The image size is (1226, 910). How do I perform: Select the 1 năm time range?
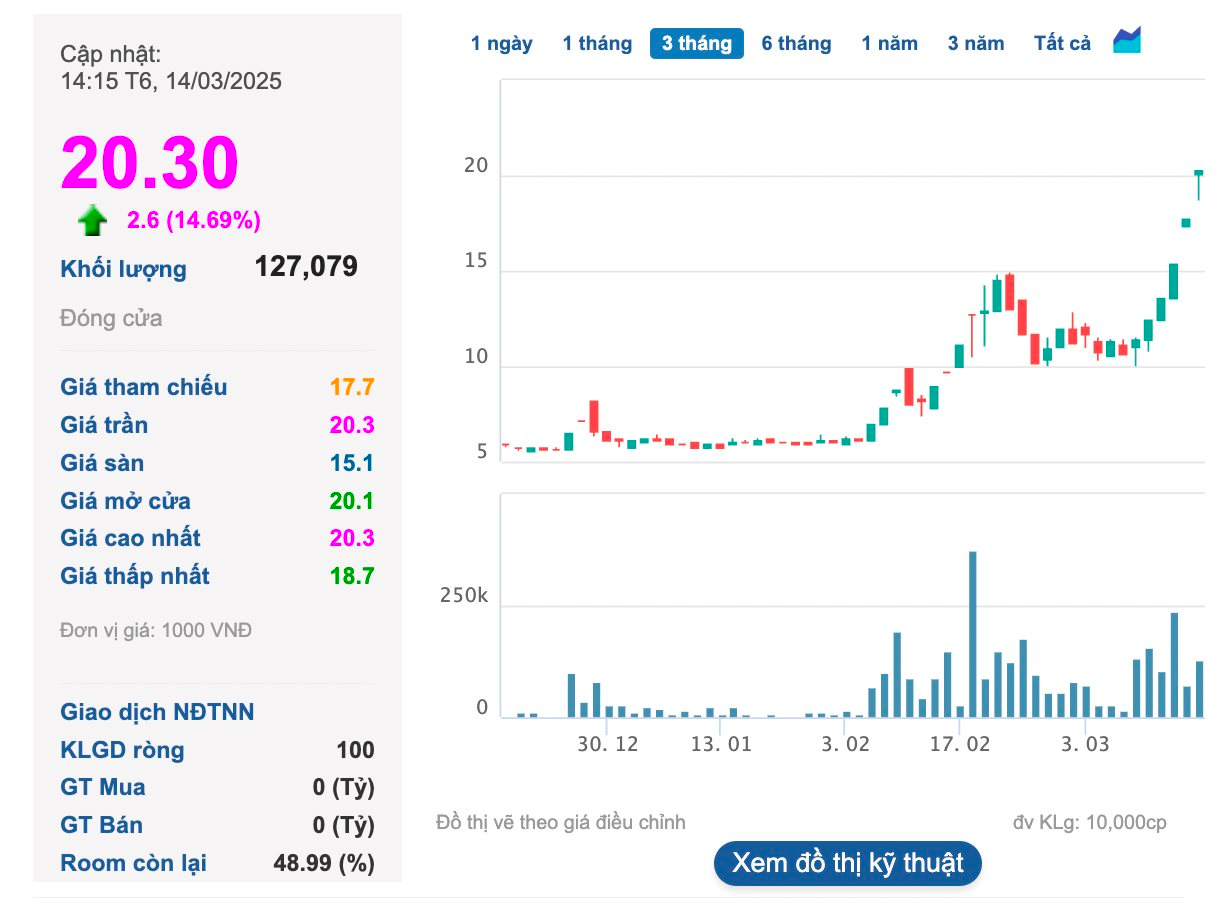(x=890, y=44)
